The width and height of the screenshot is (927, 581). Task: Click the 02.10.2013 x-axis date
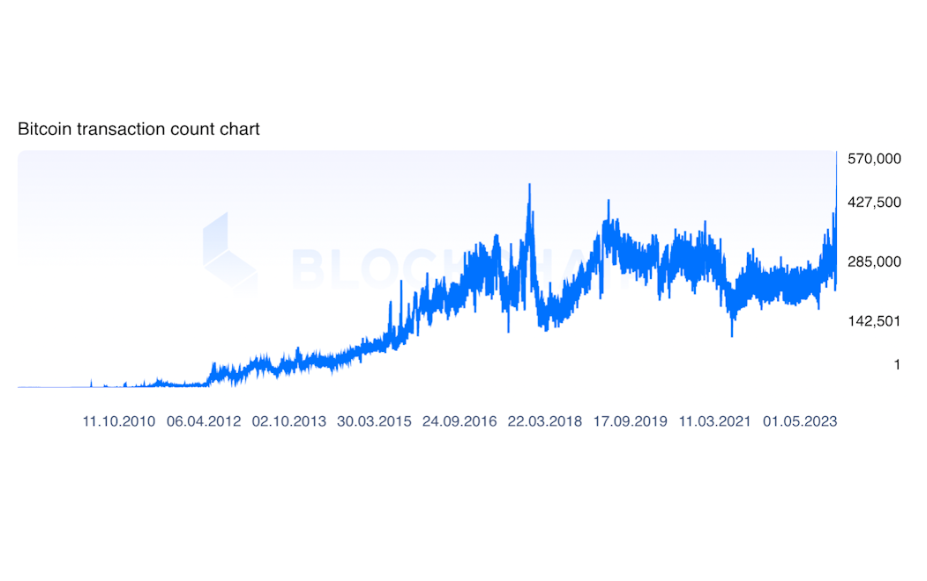pos(289,421)
